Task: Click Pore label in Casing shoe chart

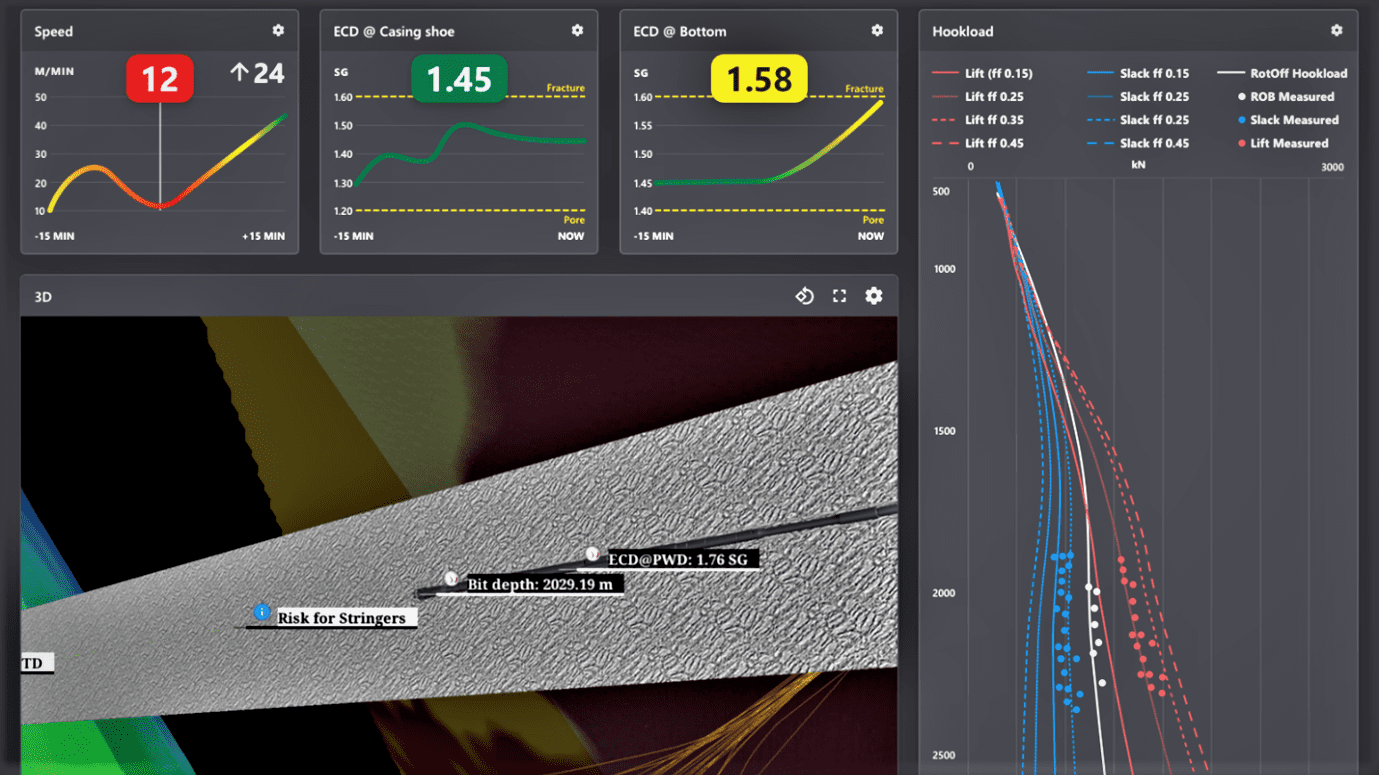Action: coord(575,220)
